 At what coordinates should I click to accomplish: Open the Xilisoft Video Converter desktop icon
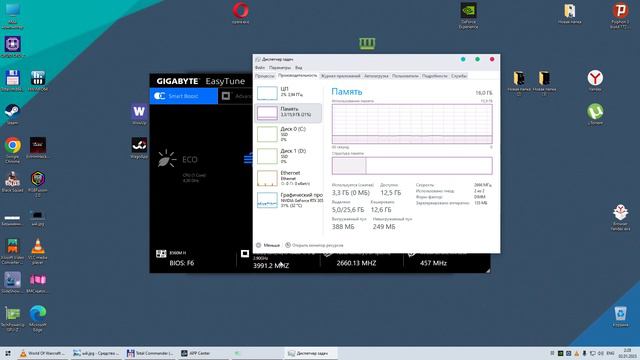tap(12, 251)
